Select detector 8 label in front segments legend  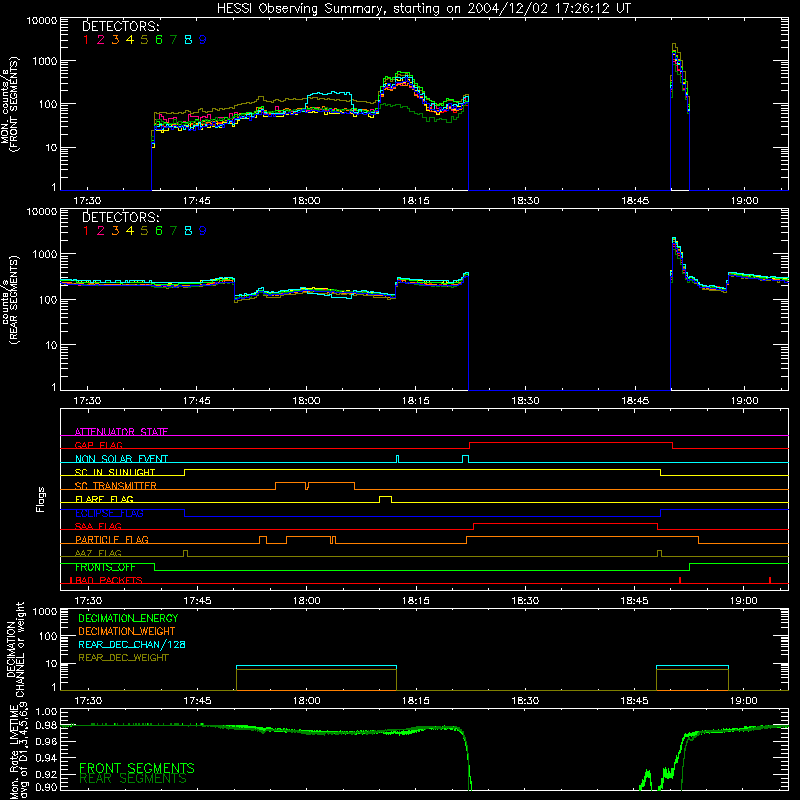pyautogui.click(x=188, y=40)
